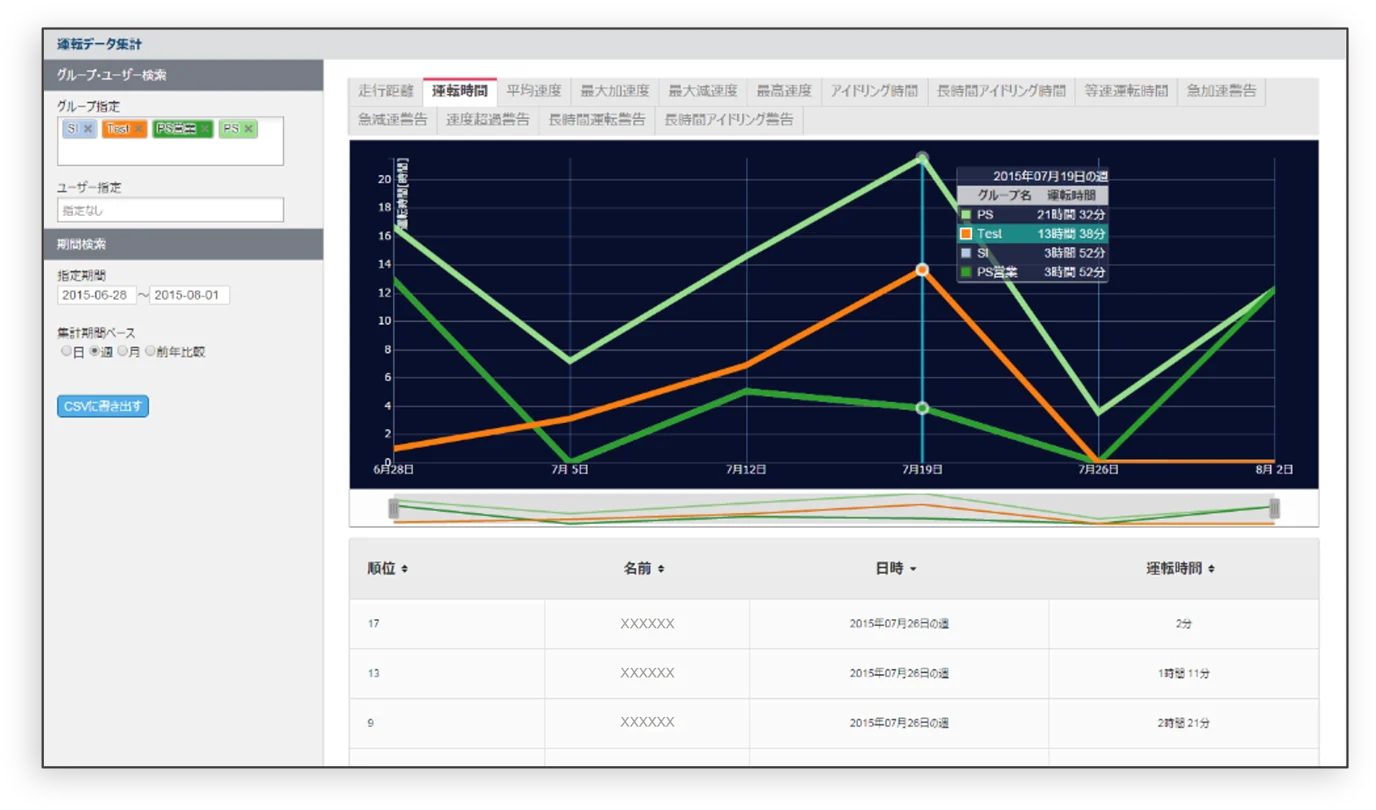
Task: Remove the orange Test group tag
Action: coord(139,129)
